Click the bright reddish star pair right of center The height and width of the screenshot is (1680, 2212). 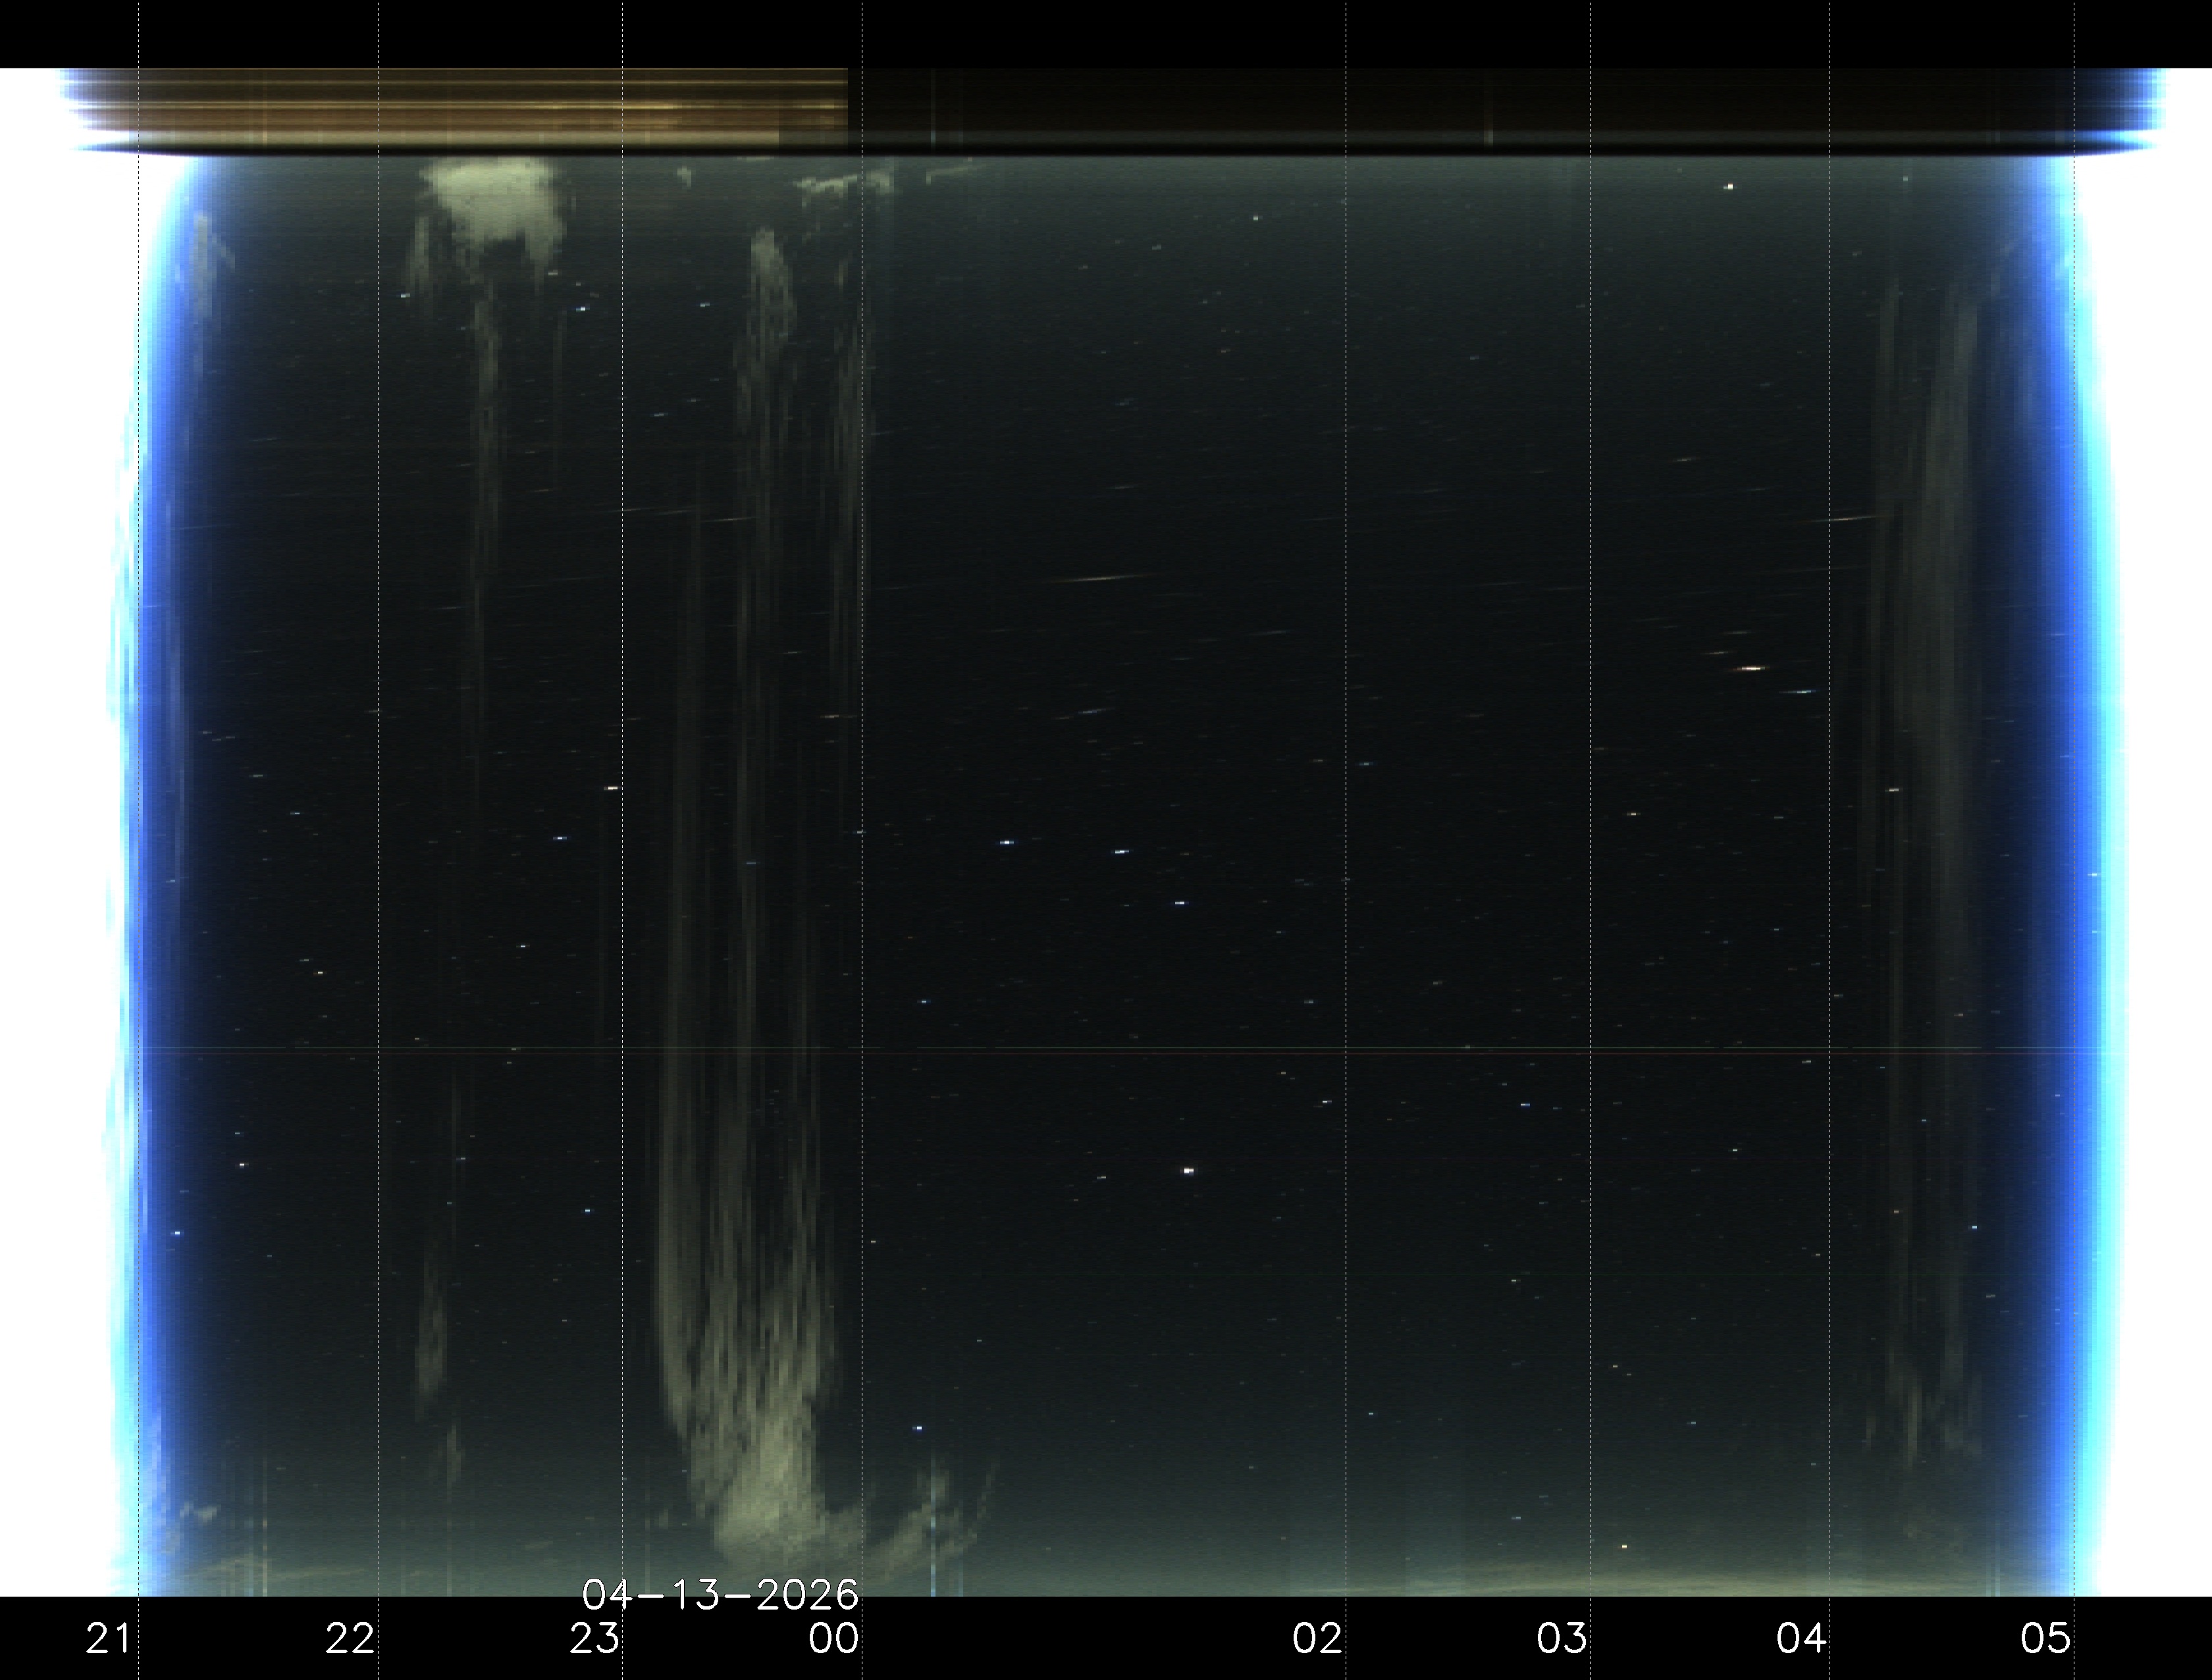tap(1751, 668)
